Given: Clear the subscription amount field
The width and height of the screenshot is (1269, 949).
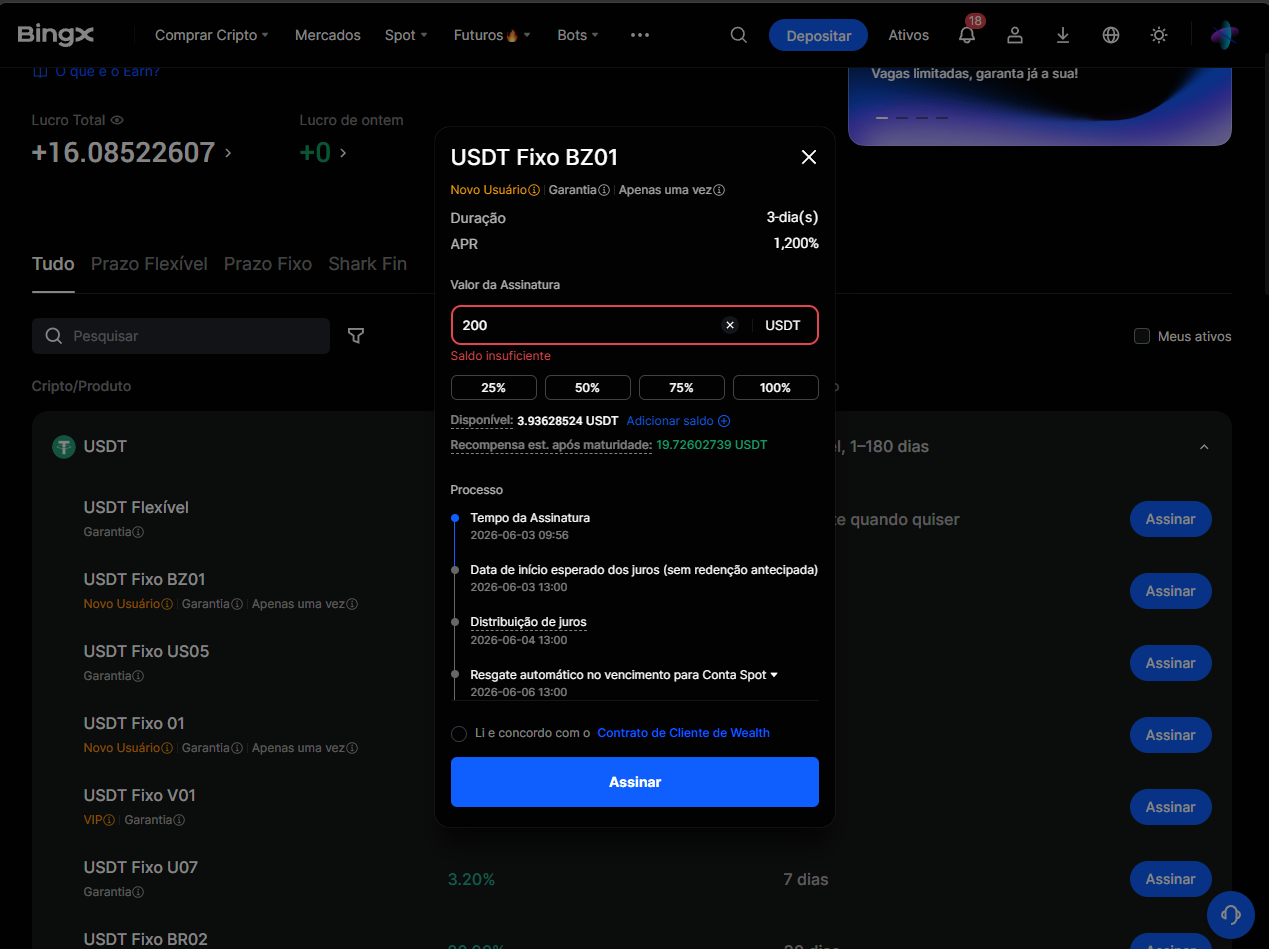Looking at the screenshot, I should tap(730, 325).
